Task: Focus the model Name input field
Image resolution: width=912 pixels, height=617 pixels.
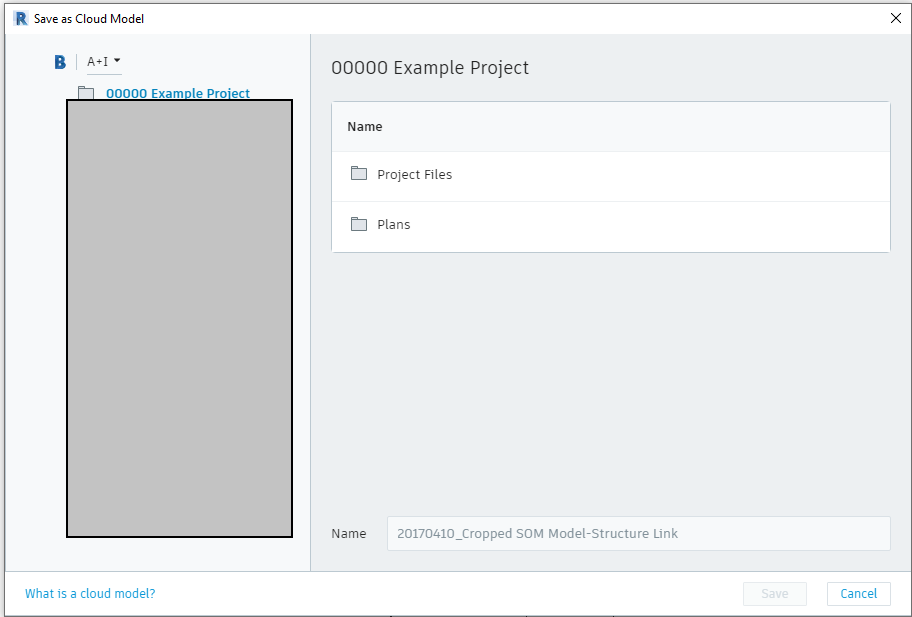Action: click(x=639, y=533)
